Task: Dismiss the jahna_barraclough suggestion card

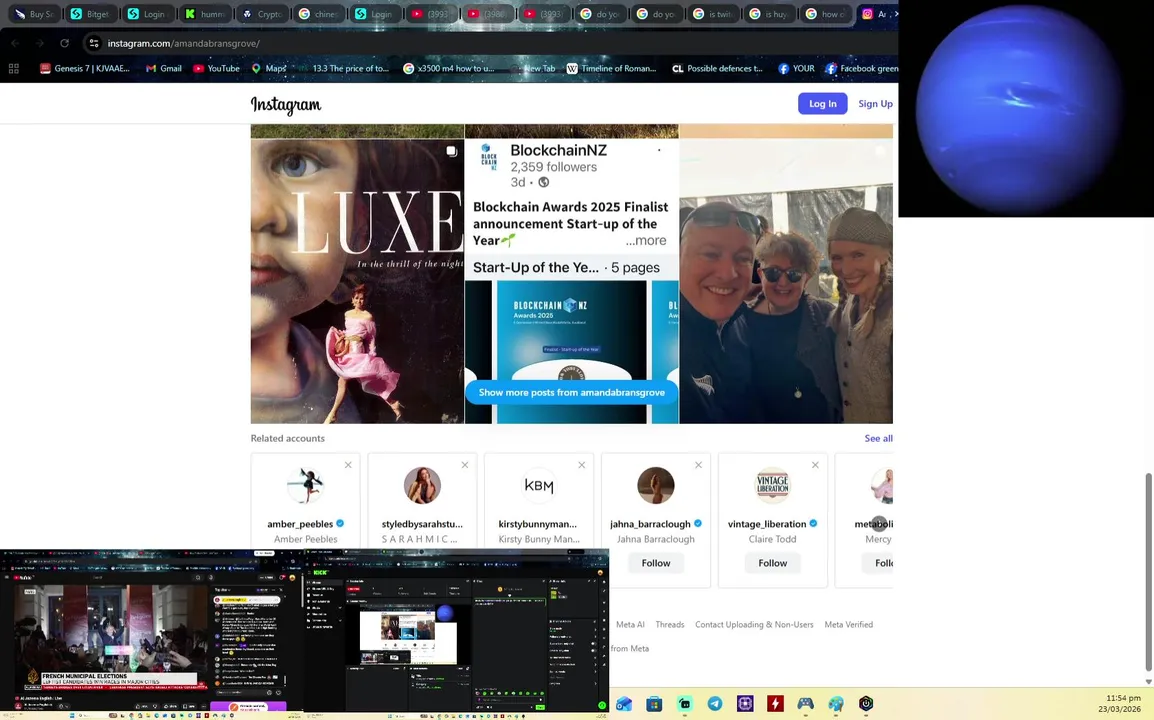Action: pos(698,465)
